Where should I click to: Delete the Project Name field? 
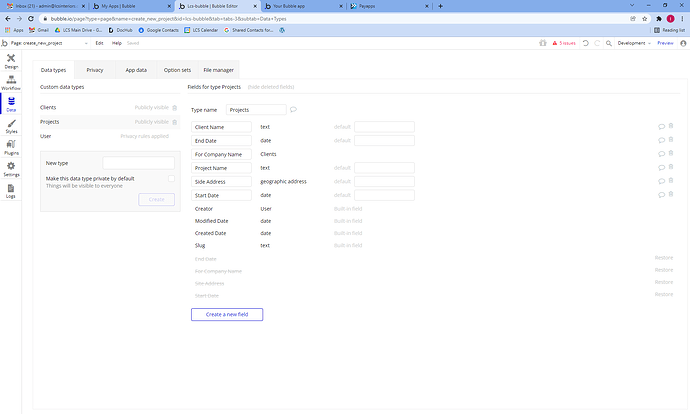click(x=671, y=167)
